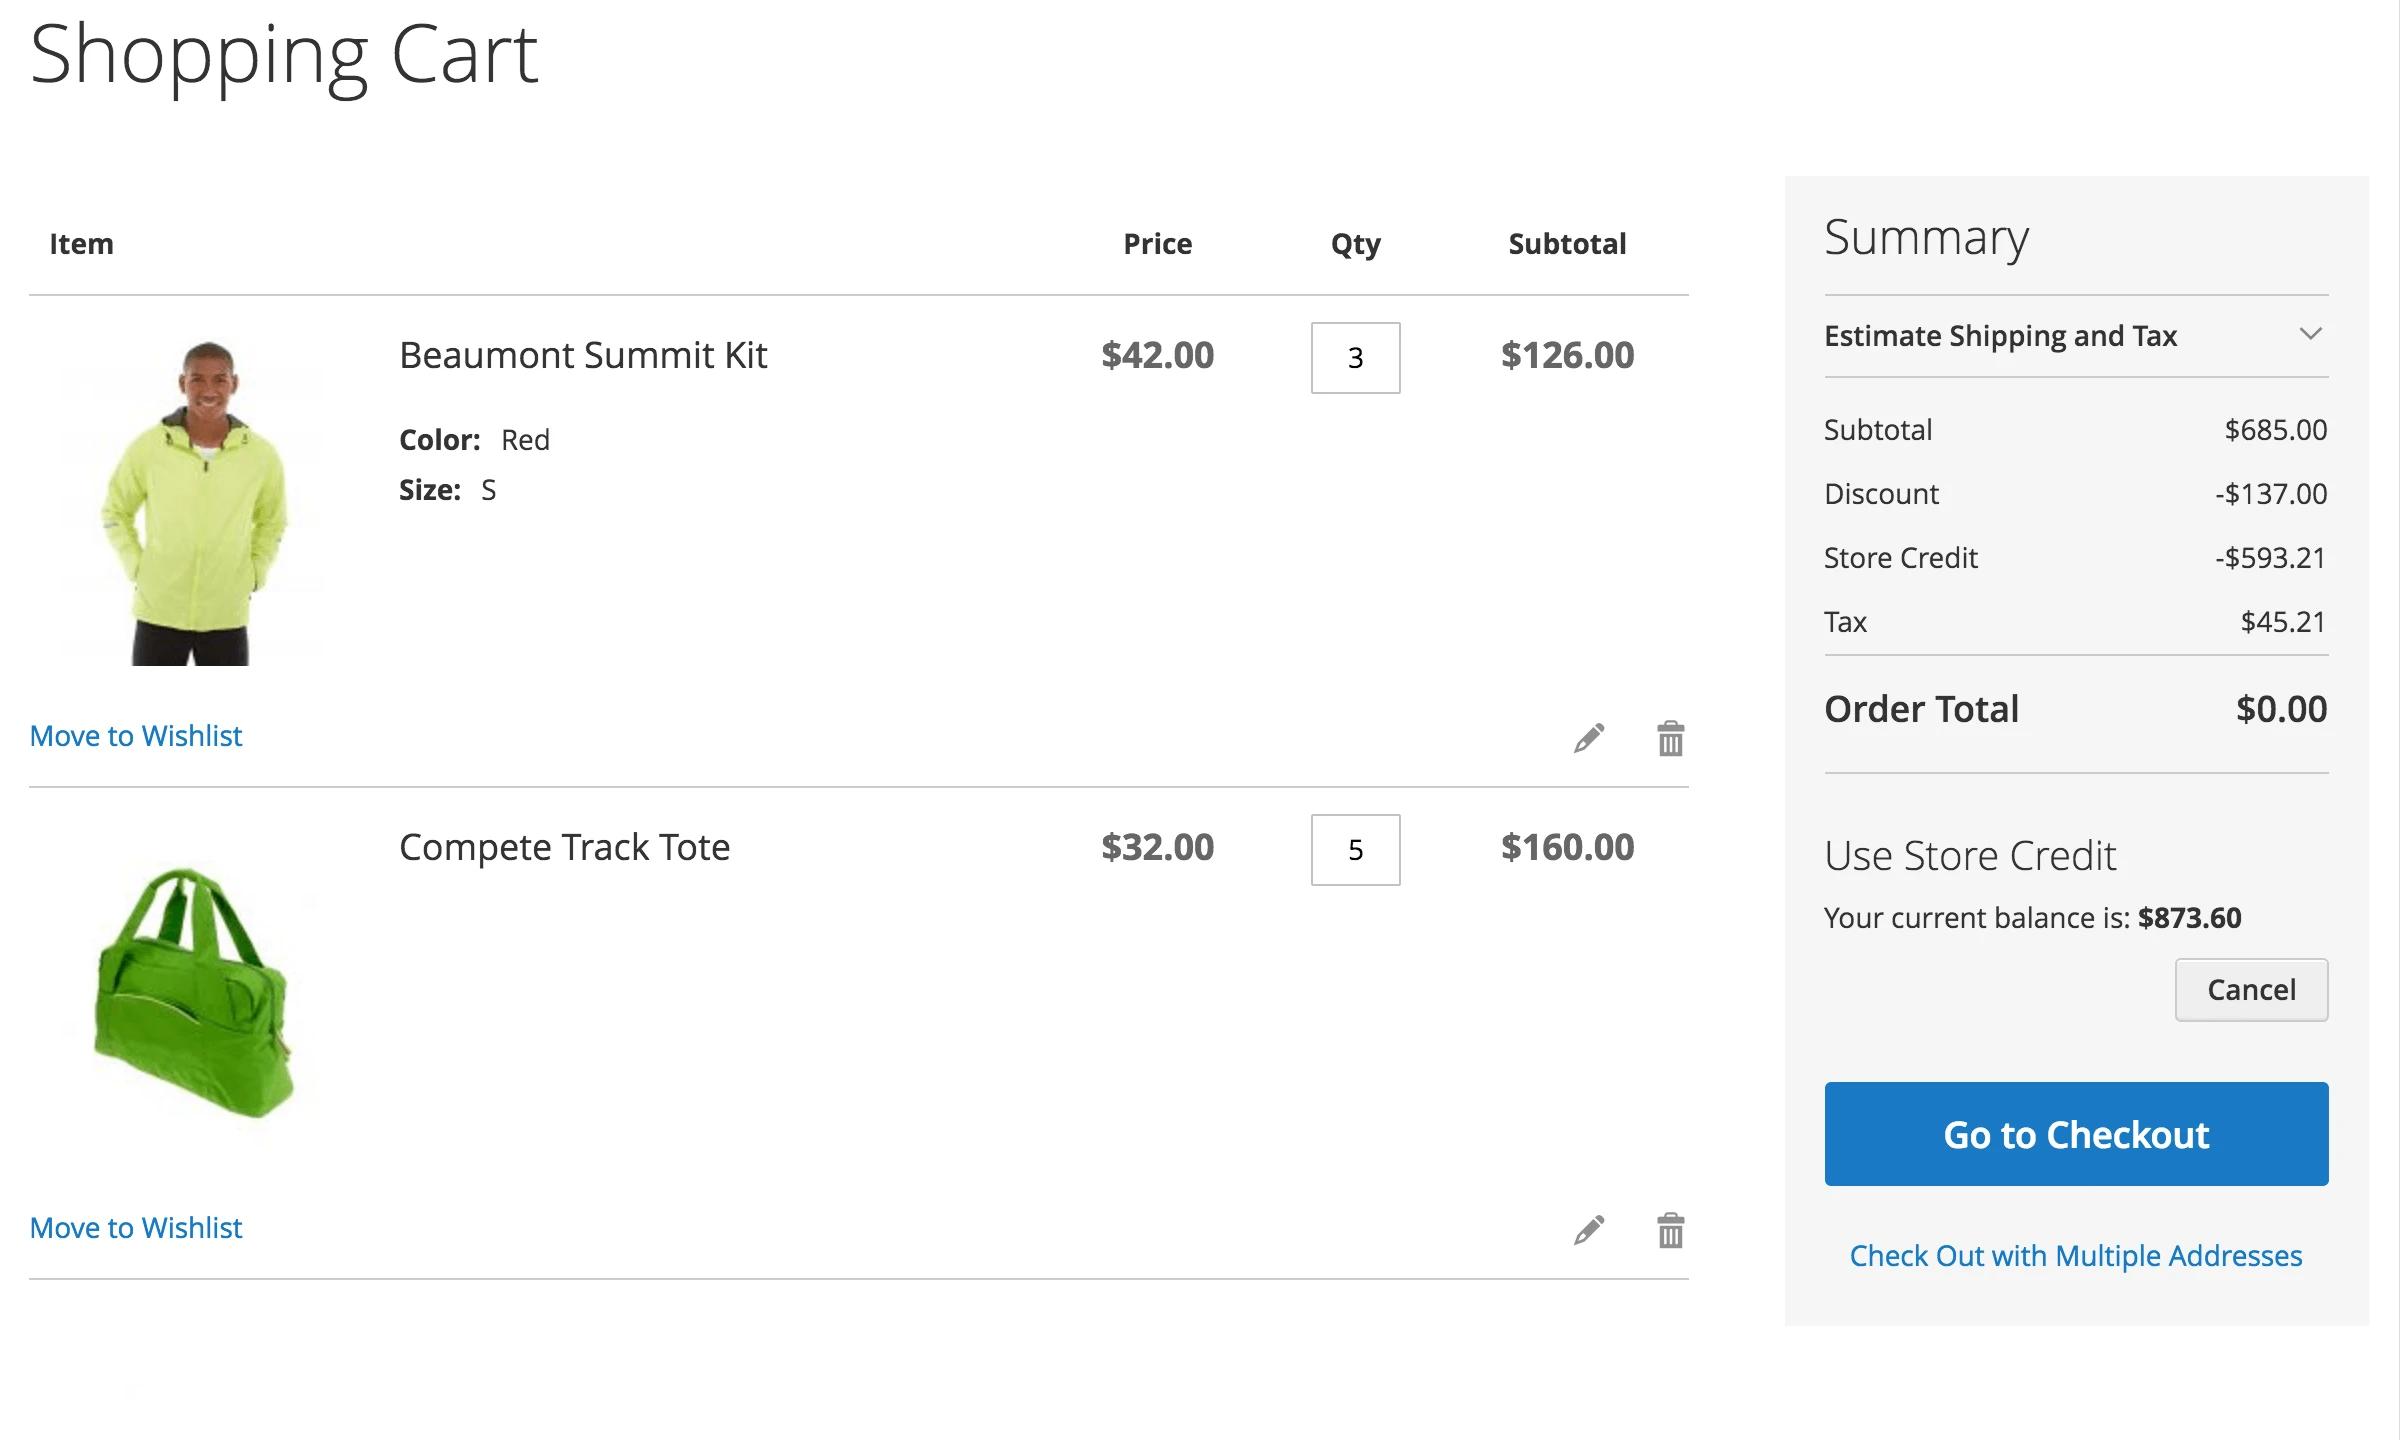Image resolution: width=2400 pixels, height=1440 pixels.
Task: Click the $126.00 item subtotal
Action: [x=1567, y=356]
